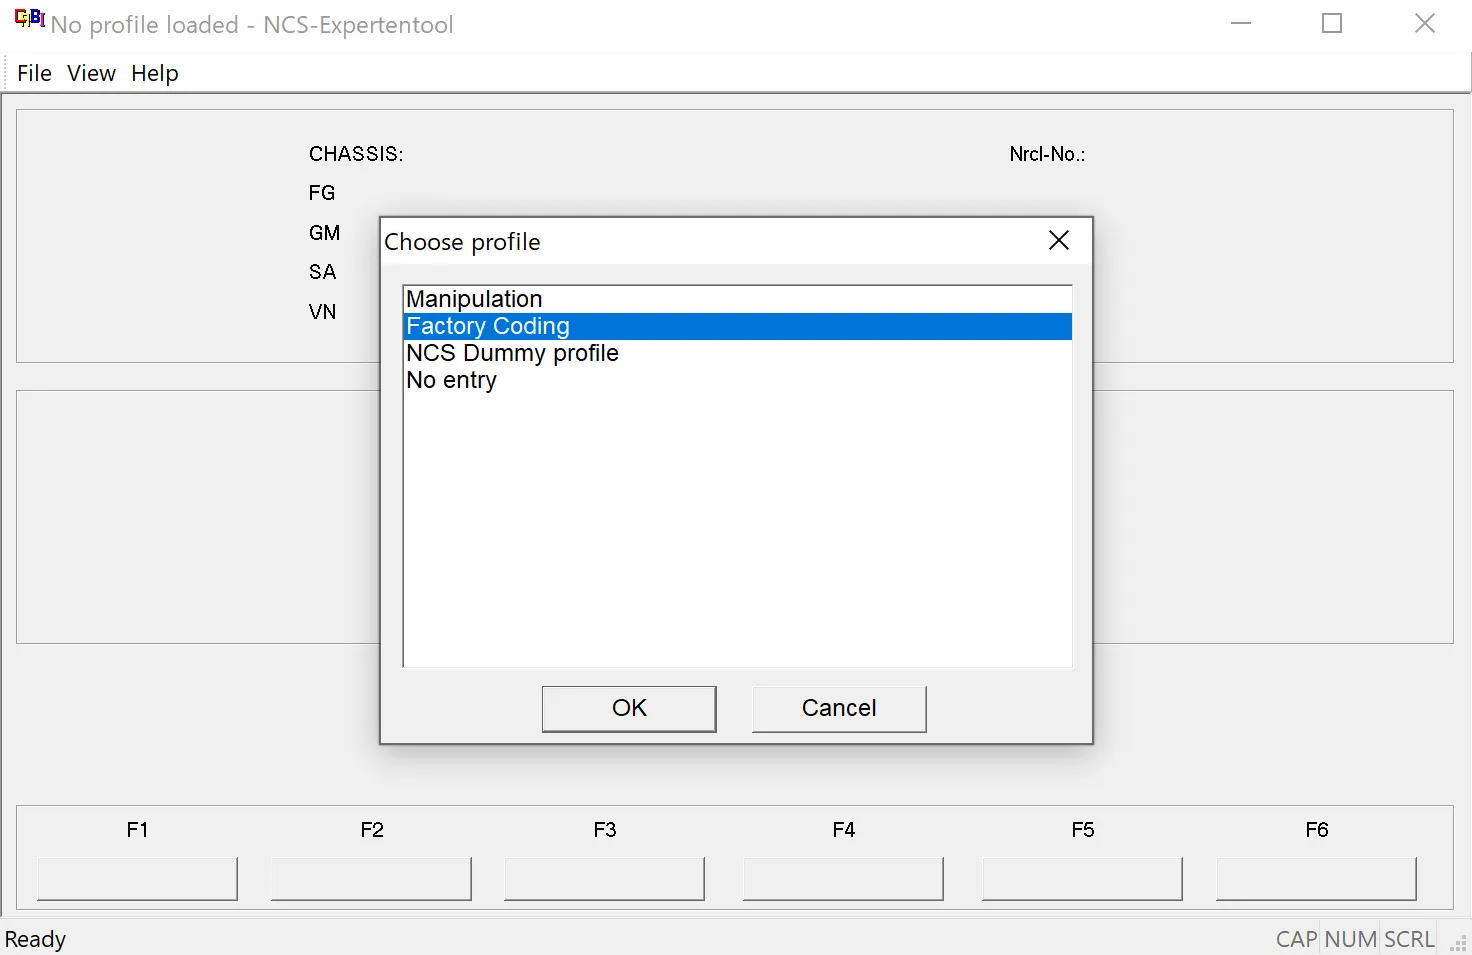Open the Help menu
This screenshot has width=1472, height=955.
click(155, 73)
